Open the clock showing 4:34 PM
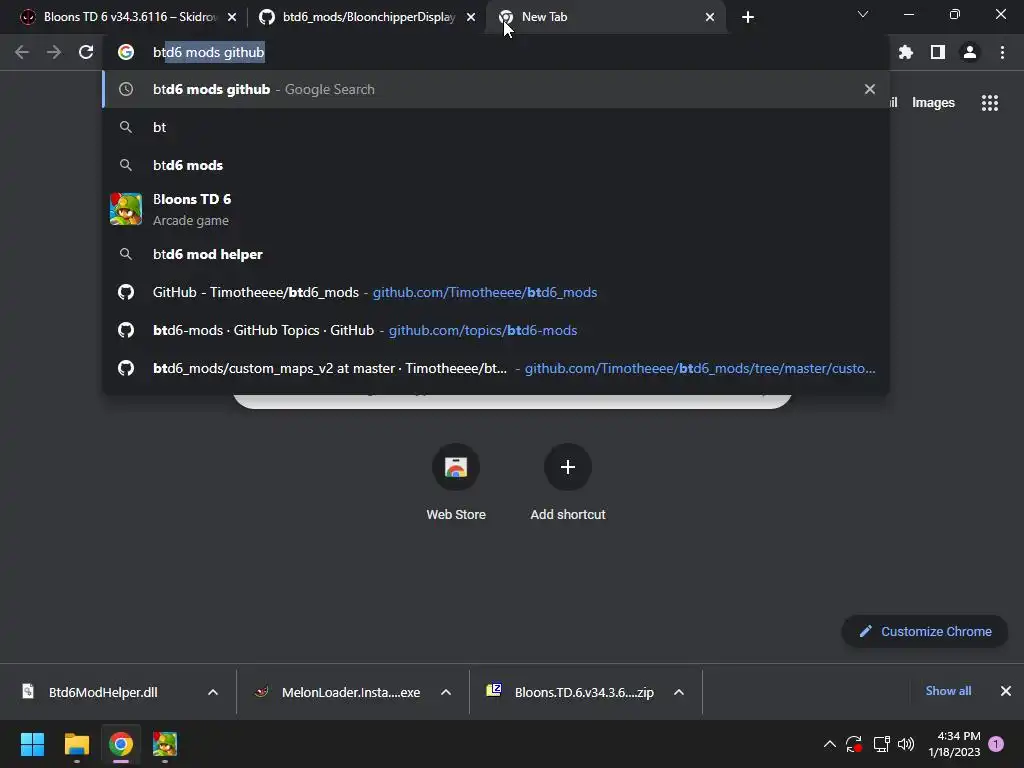Viewport: 1024px width, 768px height. (x=954, y=744)
